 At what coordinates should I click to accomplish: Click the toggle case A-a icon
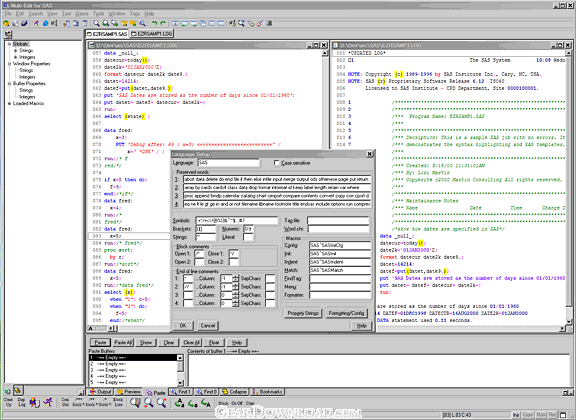coord(179,403)
